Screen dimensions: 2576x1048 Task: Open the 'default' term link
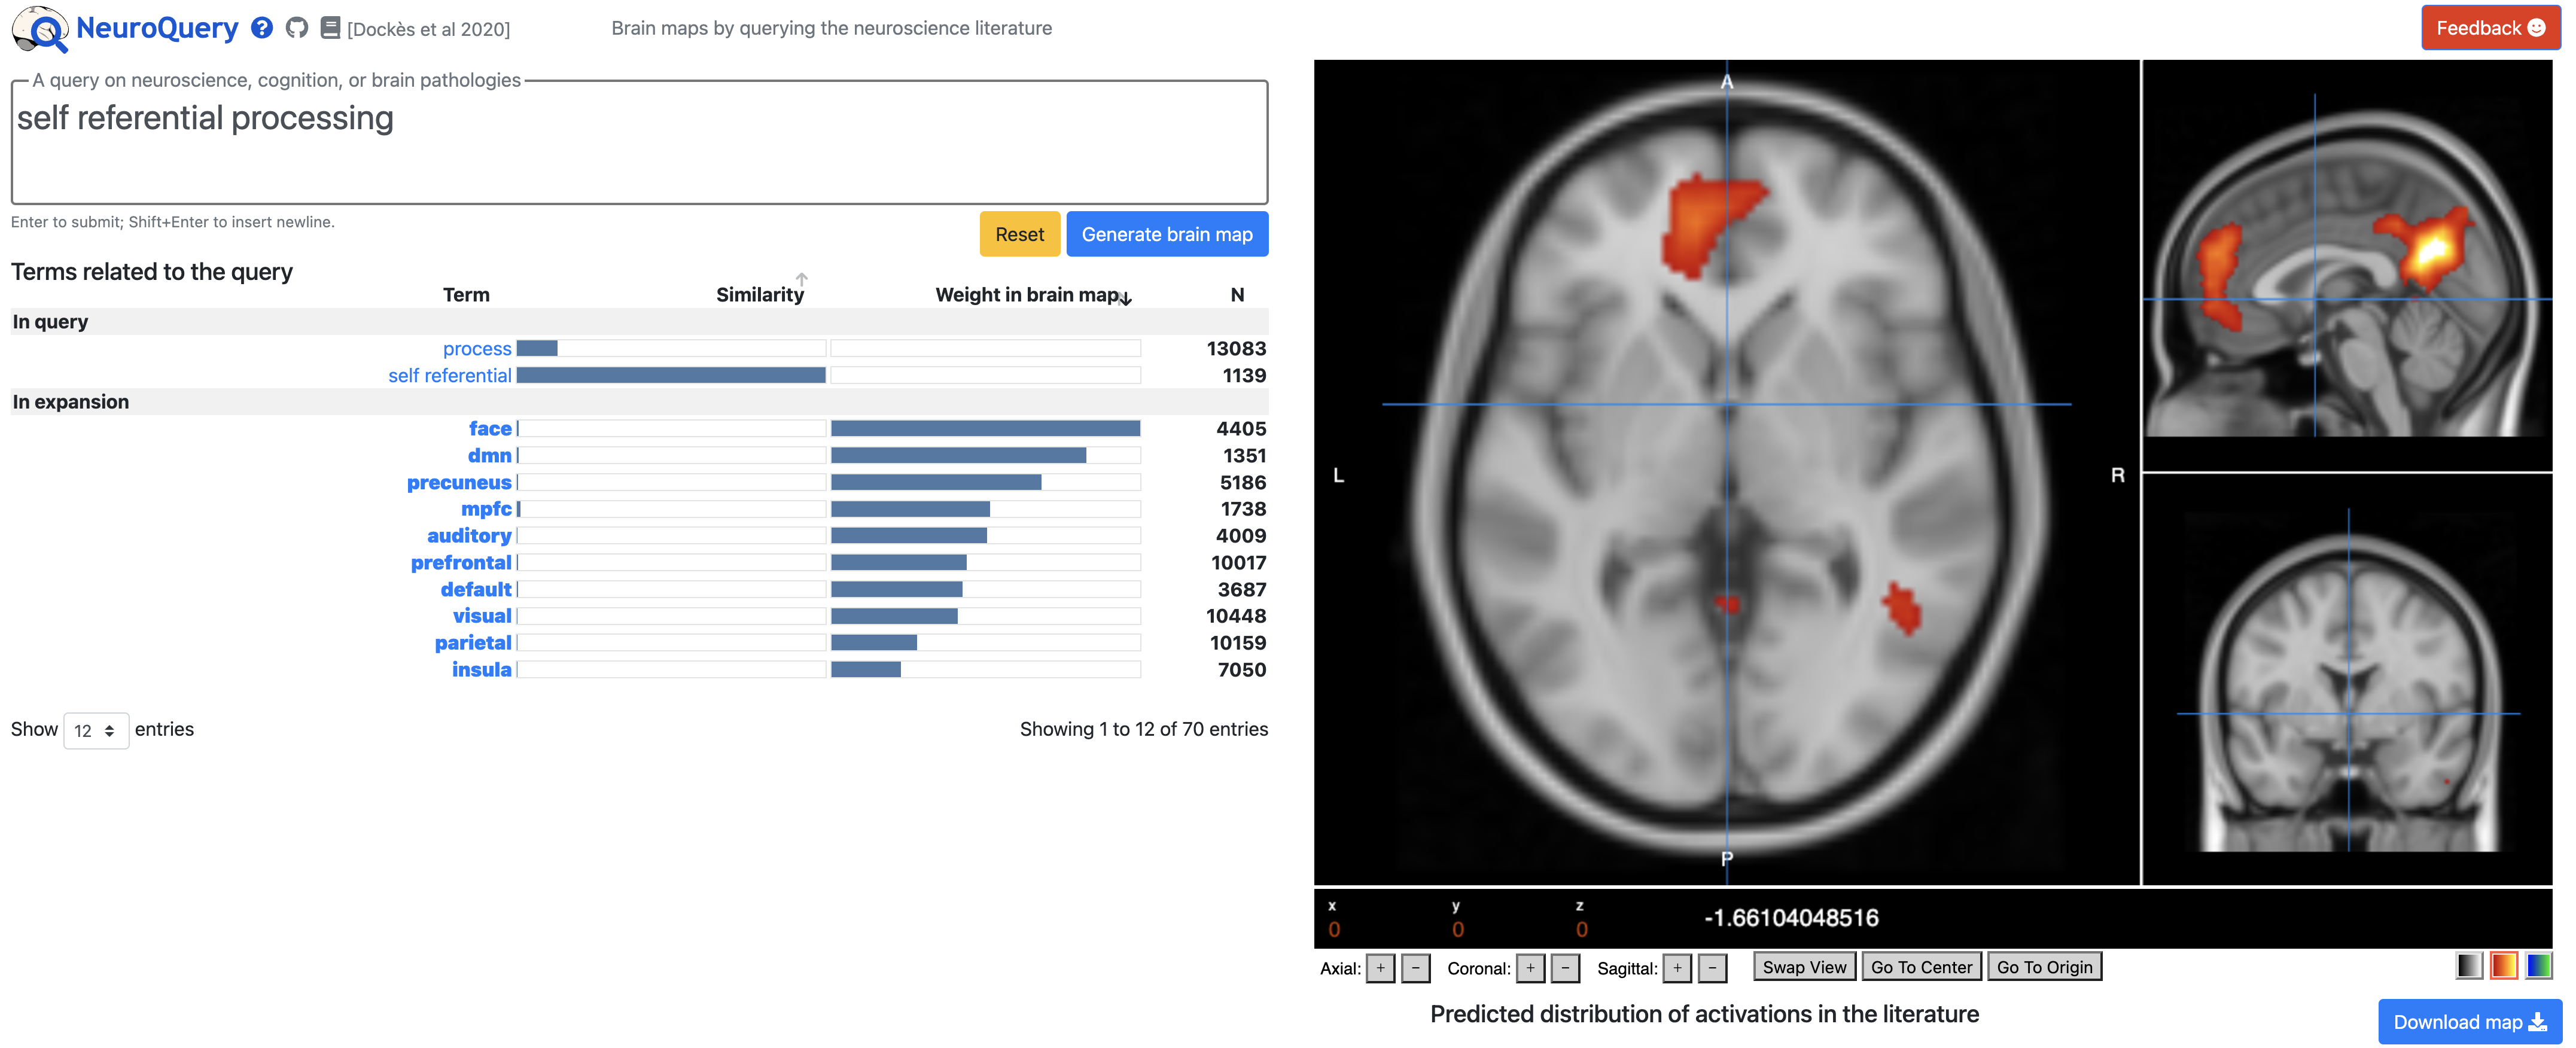pyautogui.click(x=476, y=590)
